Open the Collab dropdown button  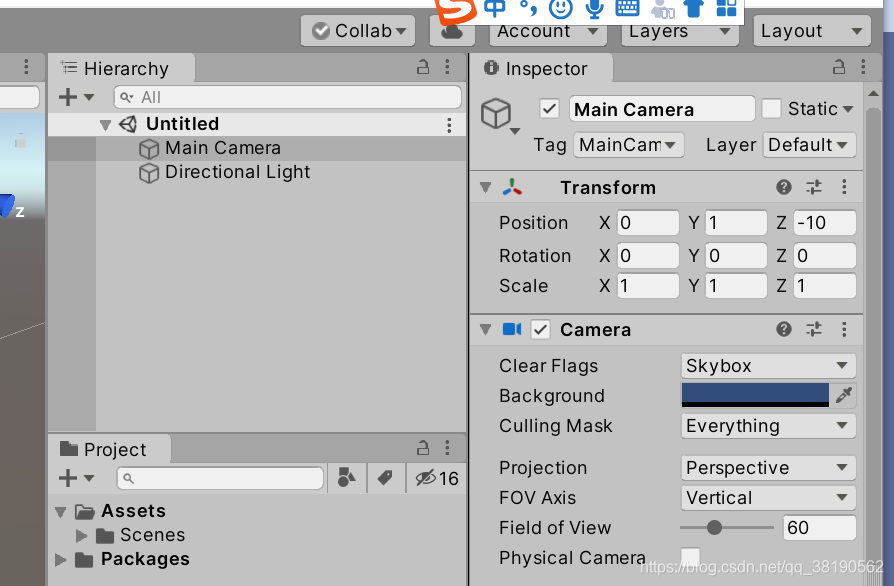tap(358, 30)
